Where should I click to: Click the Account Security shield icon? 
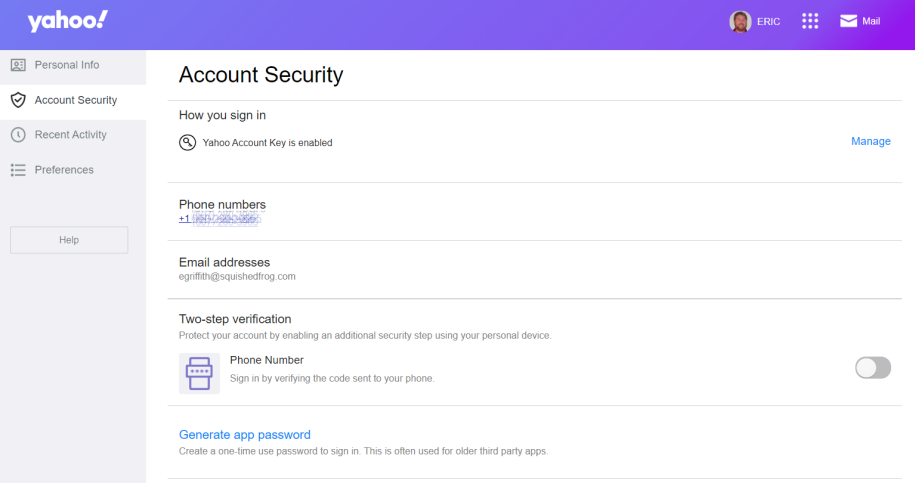pos(18,100)
